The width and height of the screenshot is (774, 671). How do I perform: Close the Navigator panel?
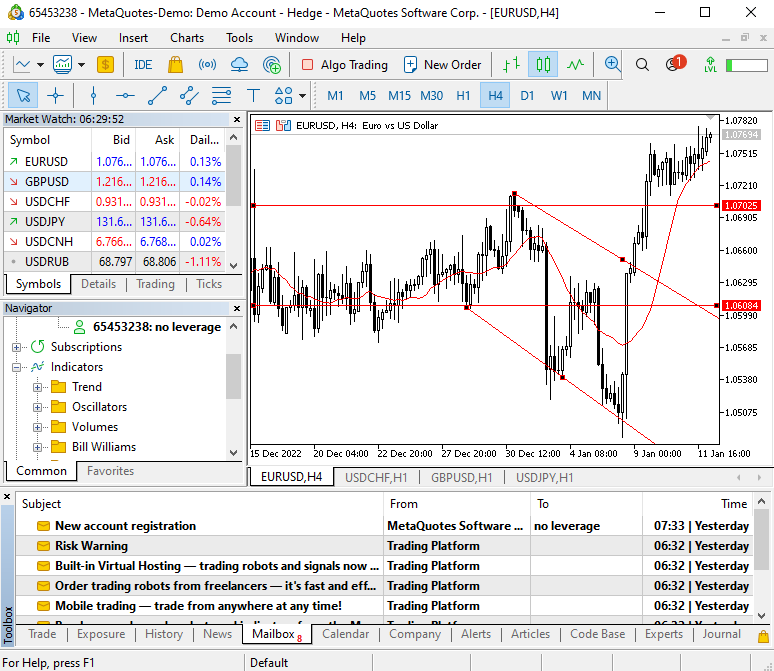click(237, 309)
